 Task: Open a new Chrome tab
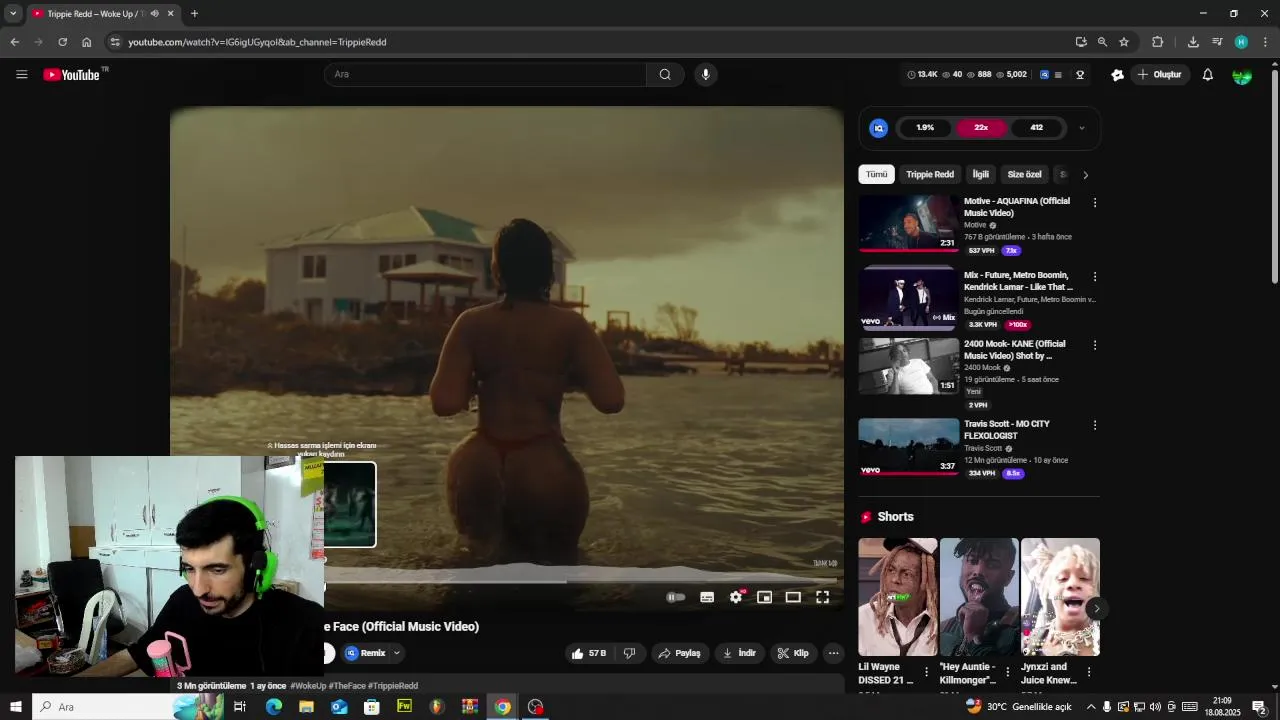[194, 14]
